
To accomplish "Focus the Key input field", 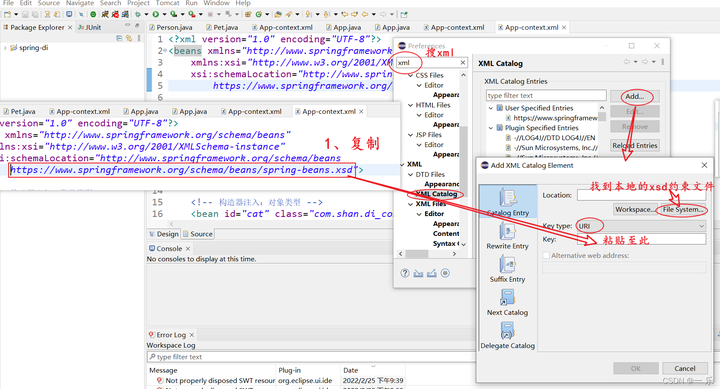I will click(x=641, y=239).
